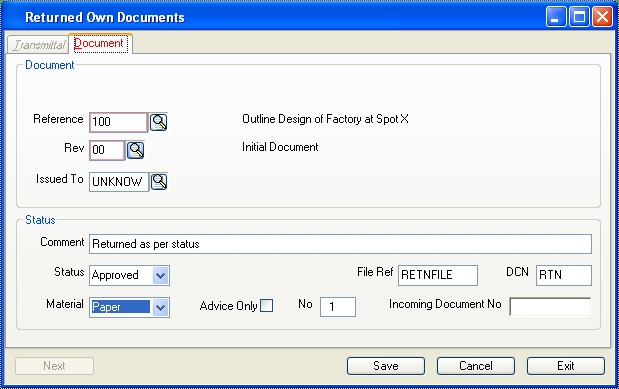Expand the Material dropdown arrow
The width and height of the screenshot is (619, 389).
[161, 307]
